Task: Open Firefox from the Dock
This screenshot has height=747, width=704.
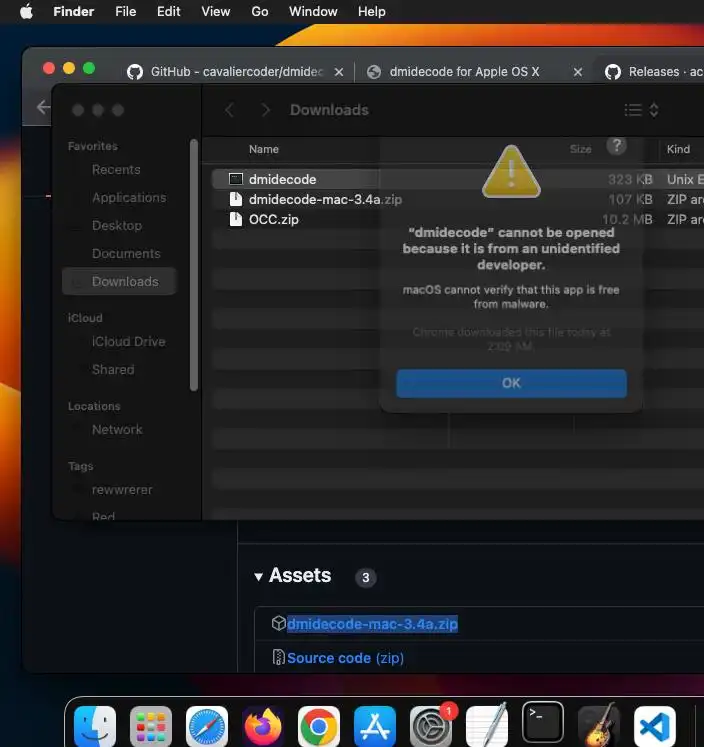Action: (263, 727)
